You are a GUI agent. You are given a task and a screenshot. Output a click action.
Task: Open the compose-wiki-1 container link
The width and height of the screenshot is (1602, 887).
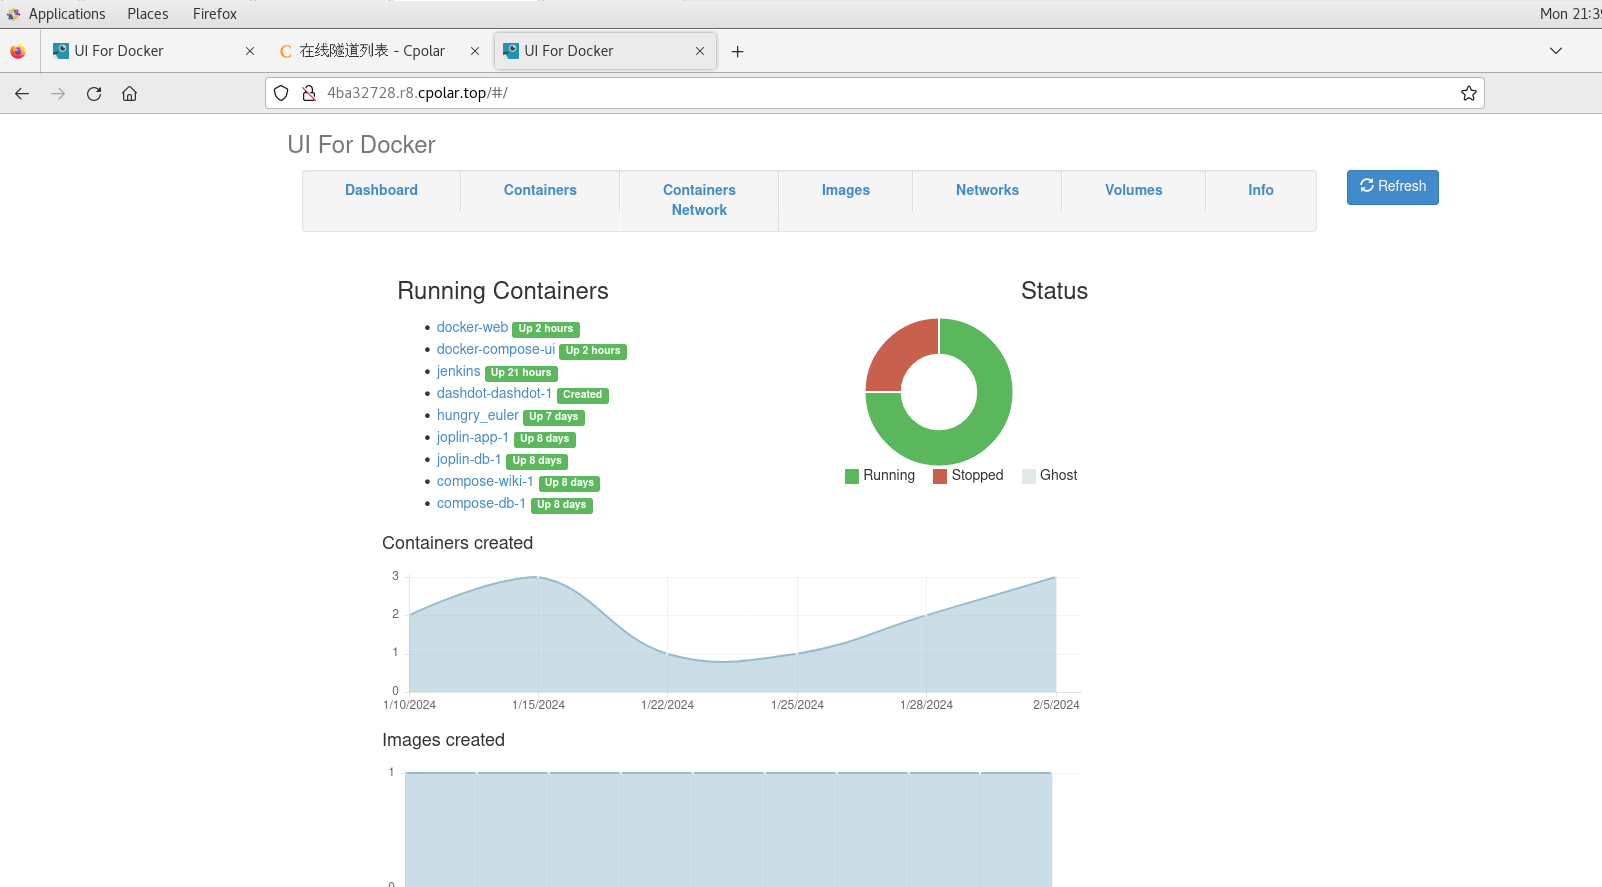click(x=485, y=481)
